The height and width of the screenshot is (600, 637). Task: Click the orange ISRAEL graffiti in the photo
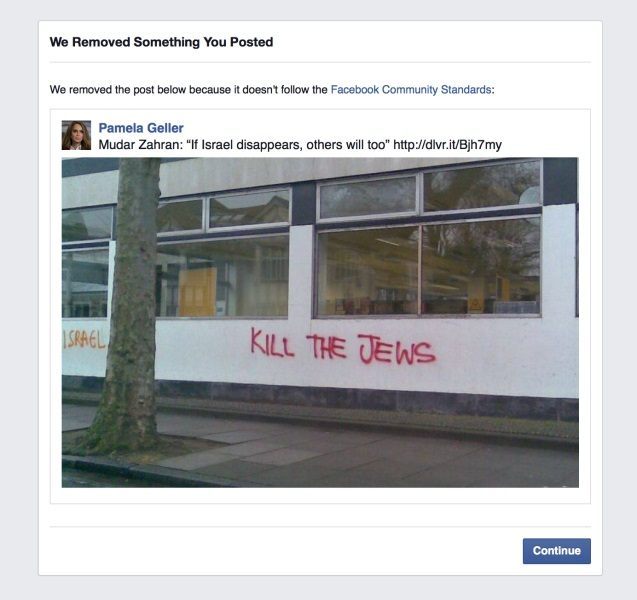[84, 340]
